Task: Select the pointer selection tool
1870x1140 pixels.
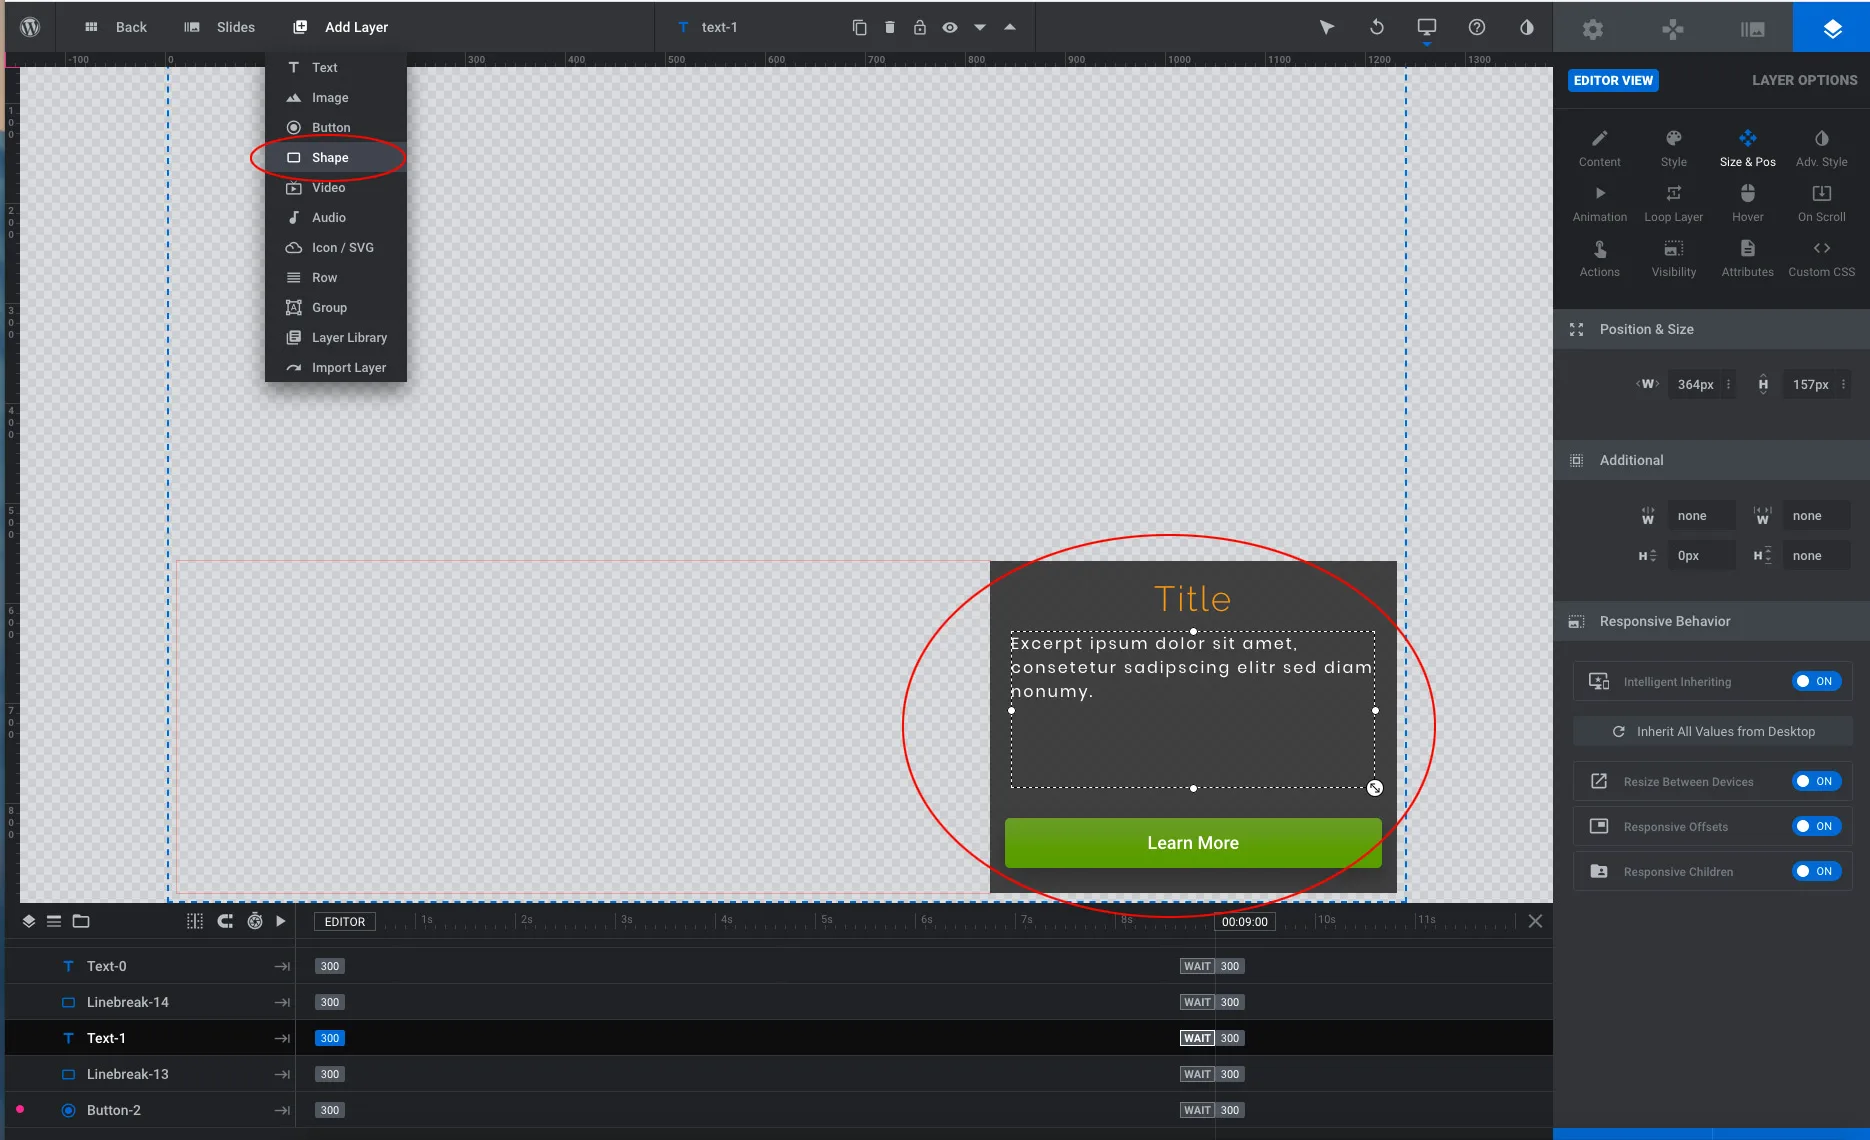Action: 1326,27
